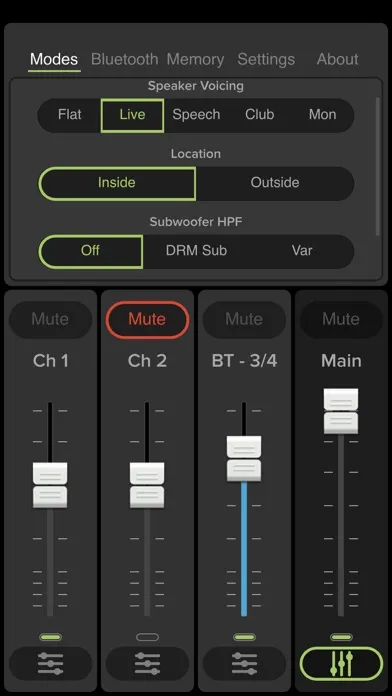Viewport: 392px width, 696px height.
Task: Select Mon speaker voicing
Action: (x=322, y=115)
